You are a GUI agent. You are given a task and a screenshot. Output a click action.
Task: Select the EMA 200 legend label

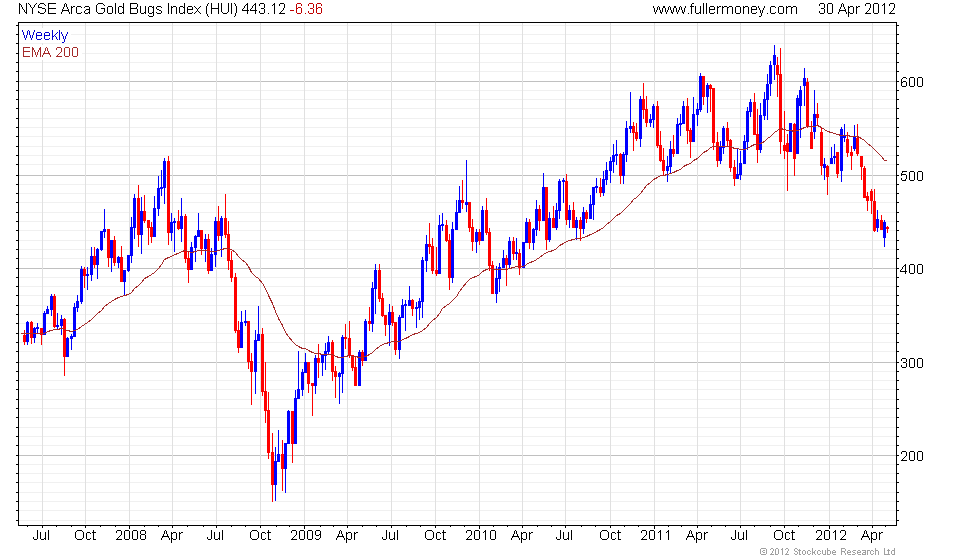[x=50, y=52]
